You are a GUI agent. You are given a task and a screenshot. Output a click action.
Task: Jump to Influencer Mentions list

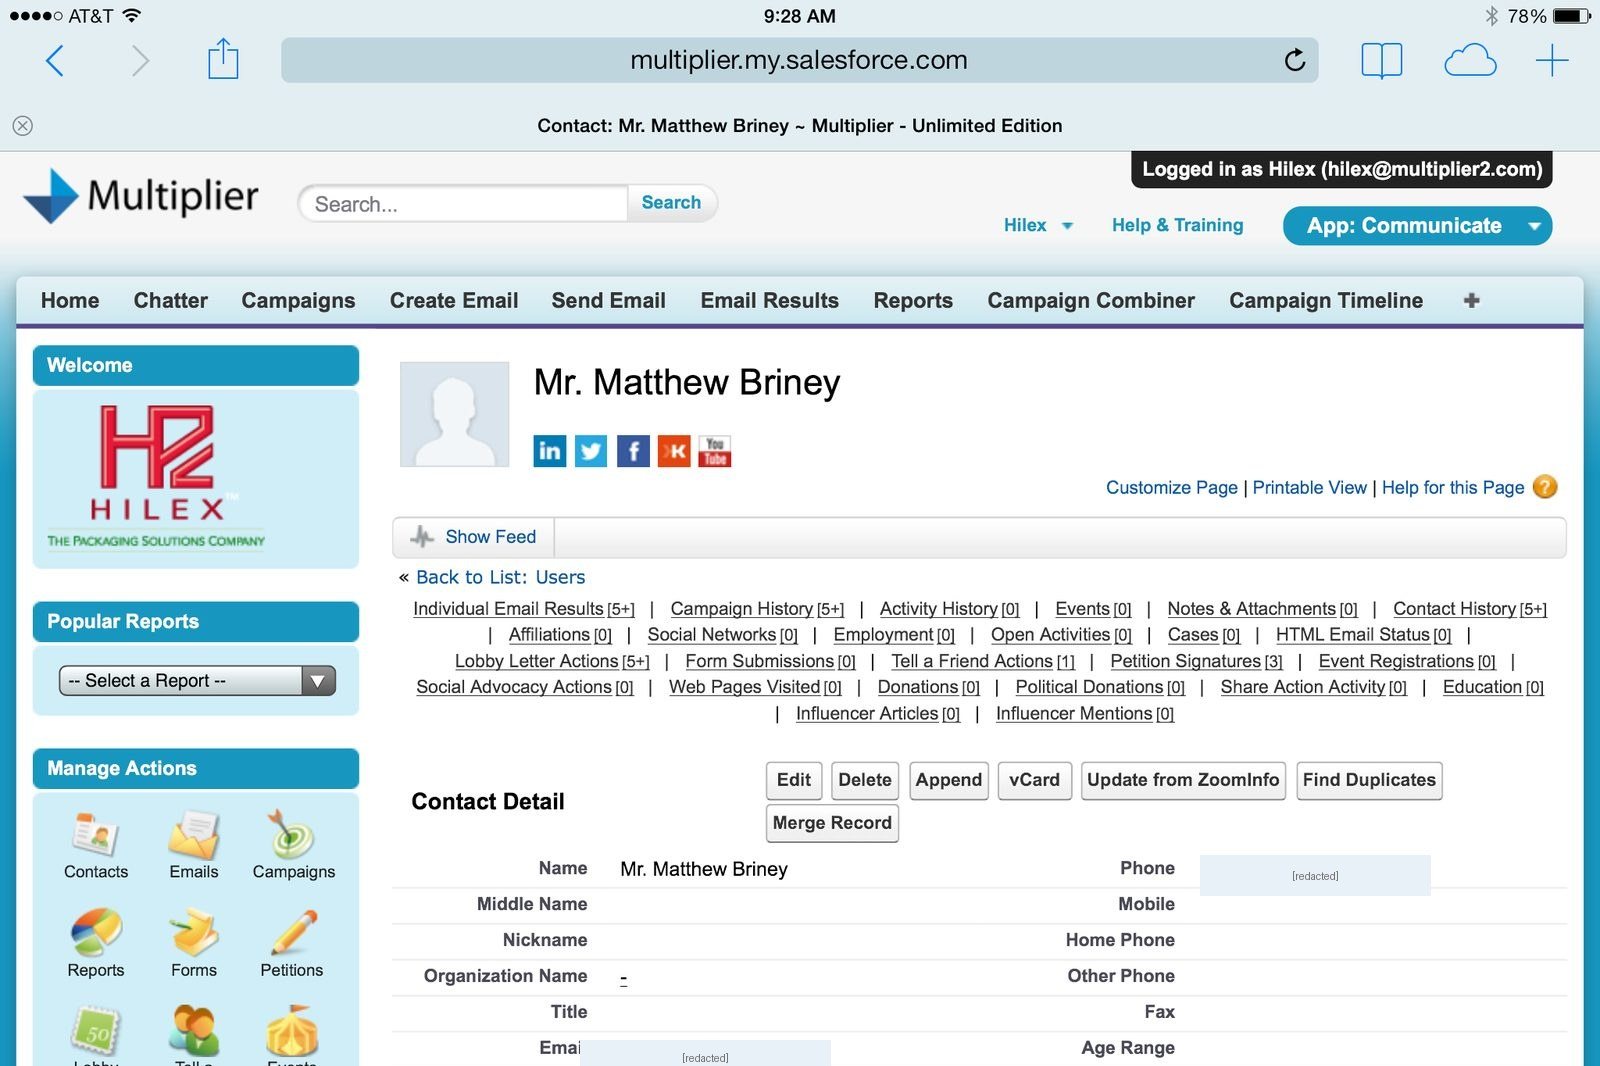pos(1085,713)
